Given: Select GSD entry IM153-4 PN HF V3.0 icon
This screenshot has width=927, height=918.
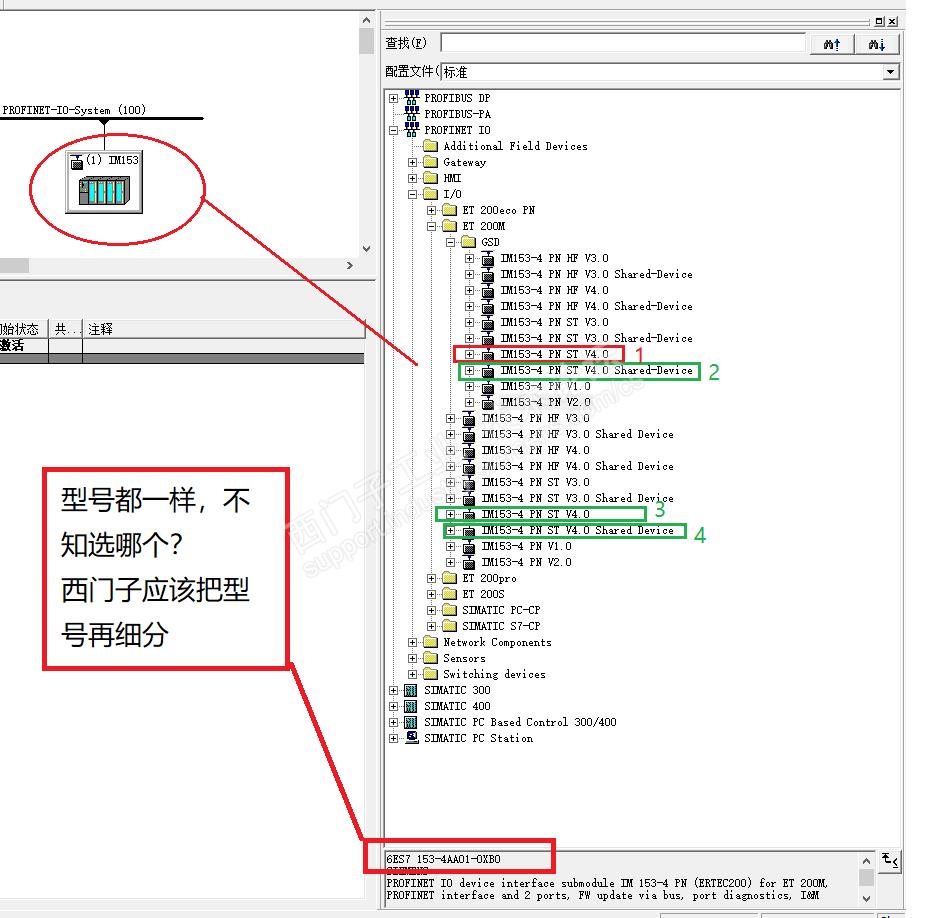Looking at the screenshot, I should click(x=488, y=258).
